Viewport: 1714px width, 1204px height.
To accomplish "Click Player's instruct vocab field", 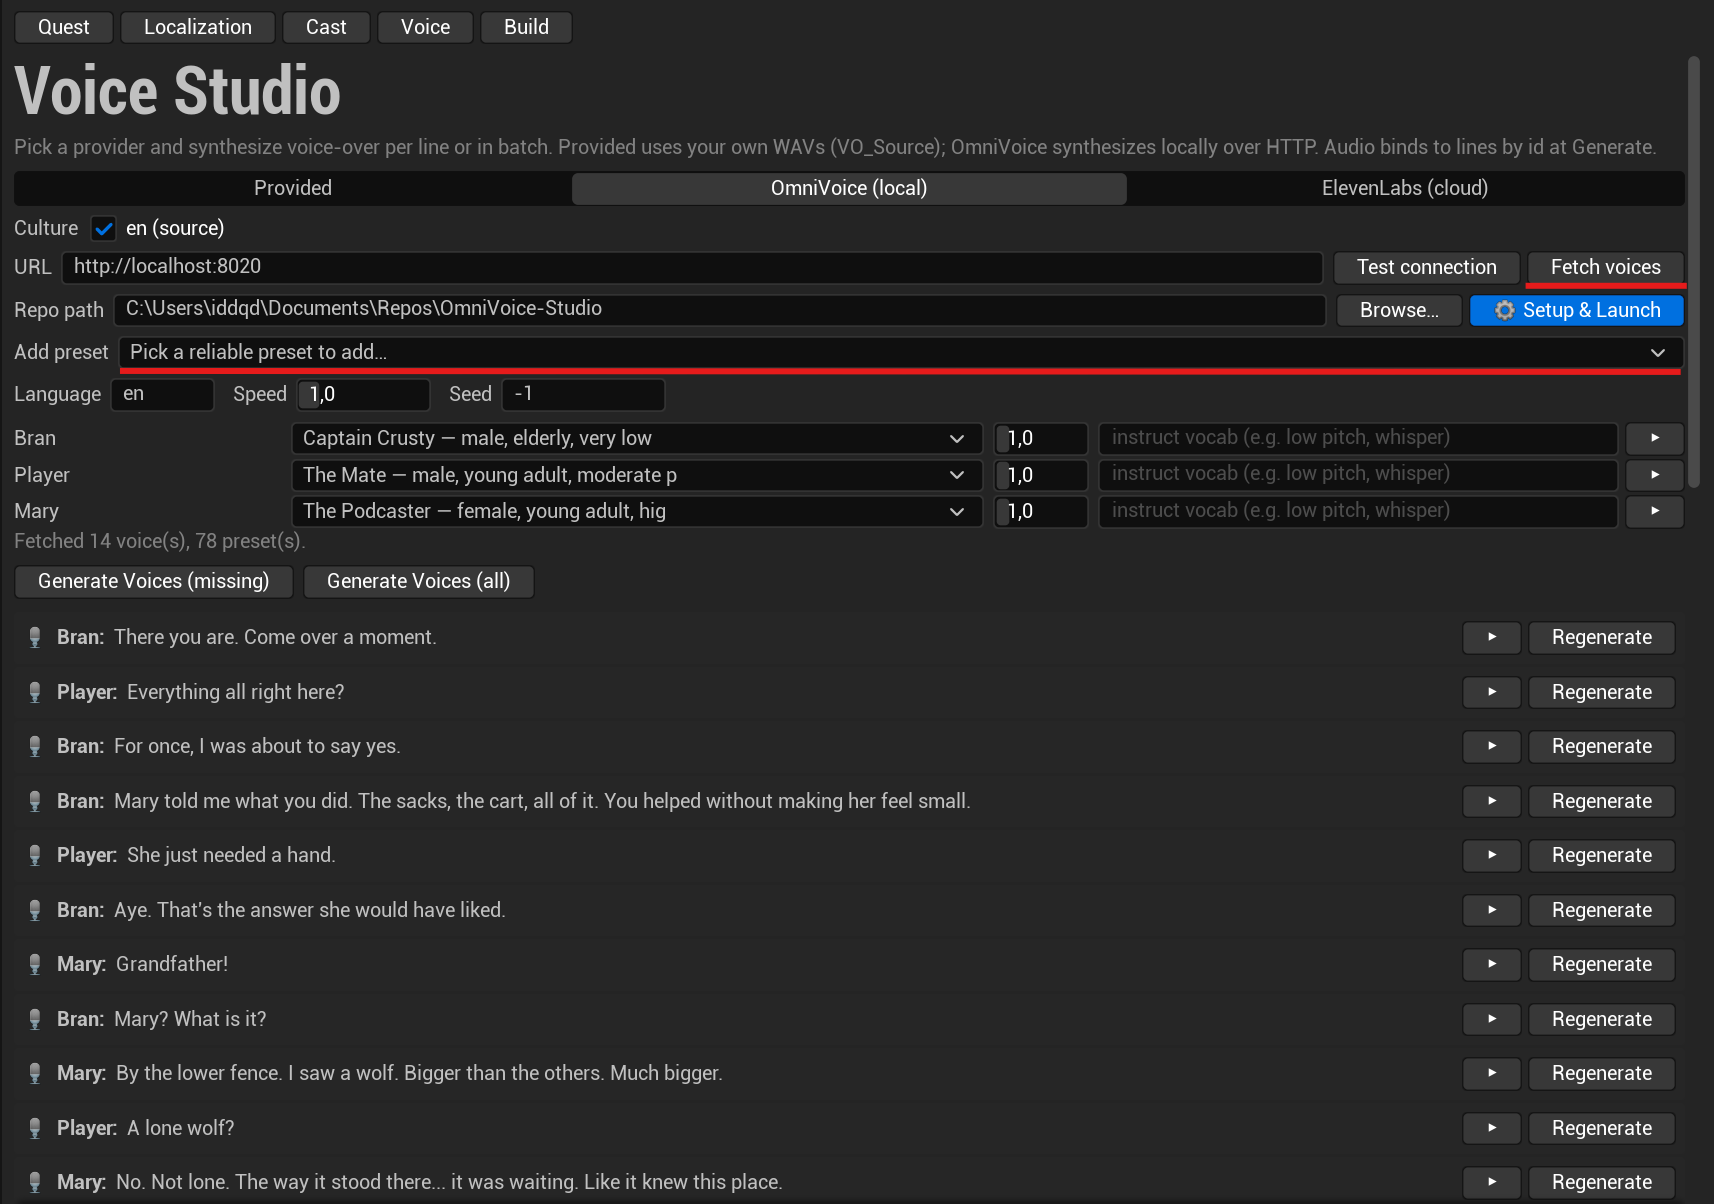I will [1358, 475].
